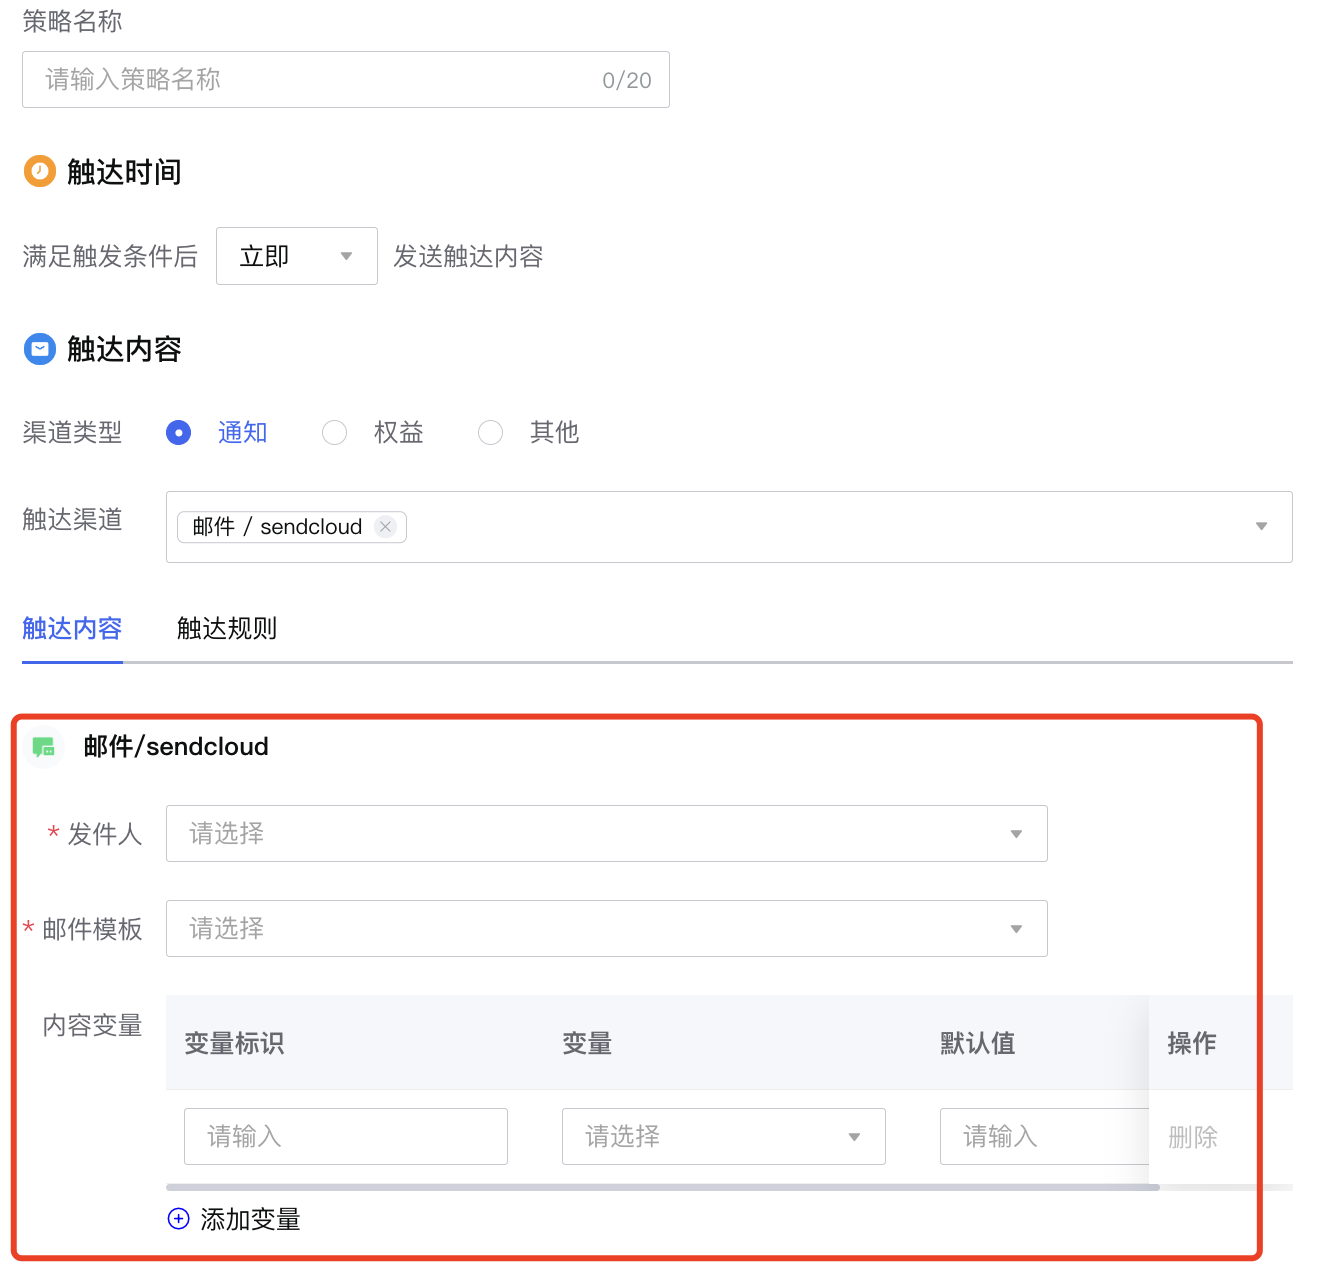
Task: Focus the 变量标识 input field
Action: [x=345, y=1136]
